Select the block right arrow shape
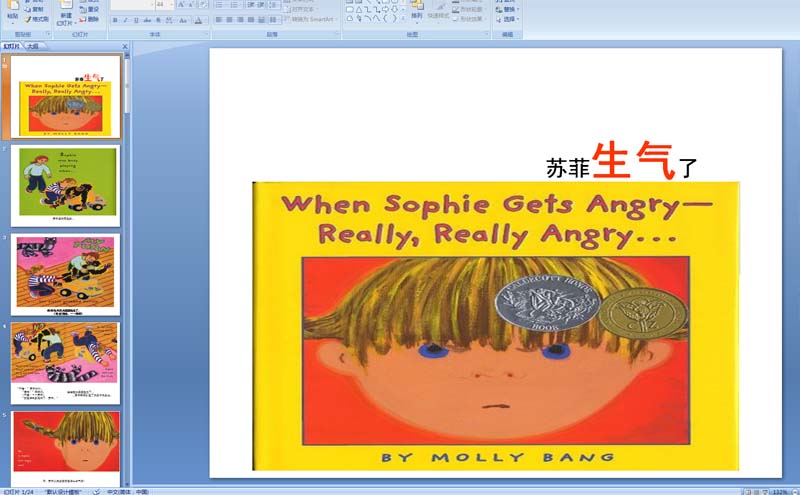800x495 pixels. [386, 9]
